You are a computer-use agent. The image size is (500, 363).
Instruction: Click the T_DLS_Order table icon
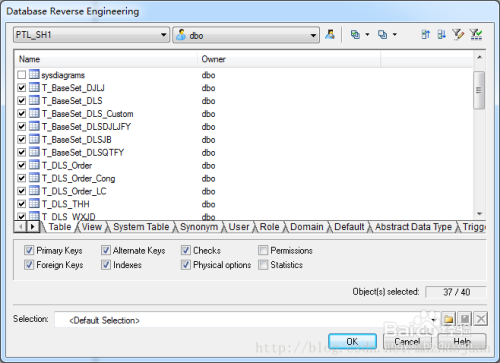tap(34, 165)
